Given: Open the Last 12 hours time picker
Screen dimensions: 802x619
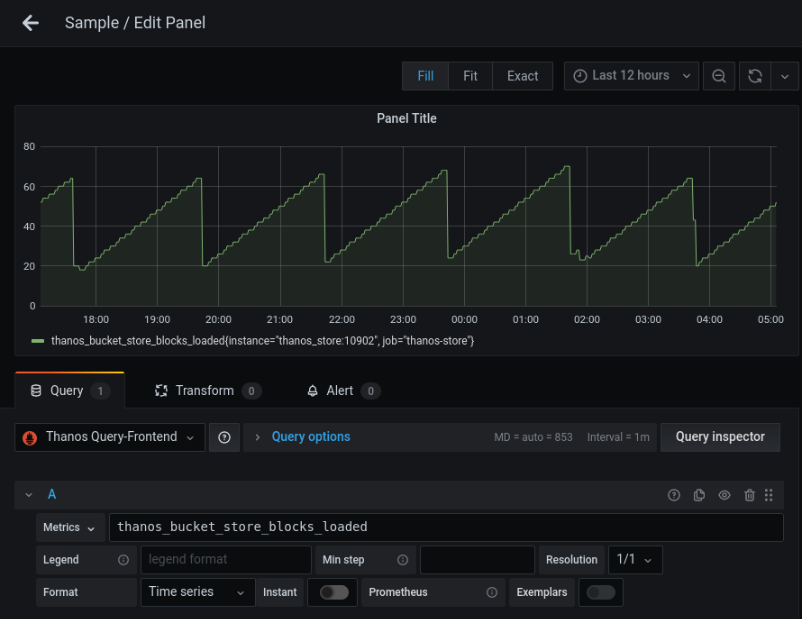Looking at the screenshot, I should tap(631, 76).
